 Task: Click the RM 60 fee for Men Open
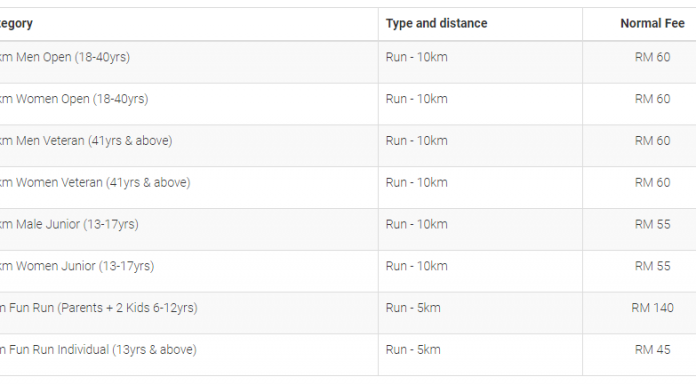pyautogui.click(x=652, y=57)
